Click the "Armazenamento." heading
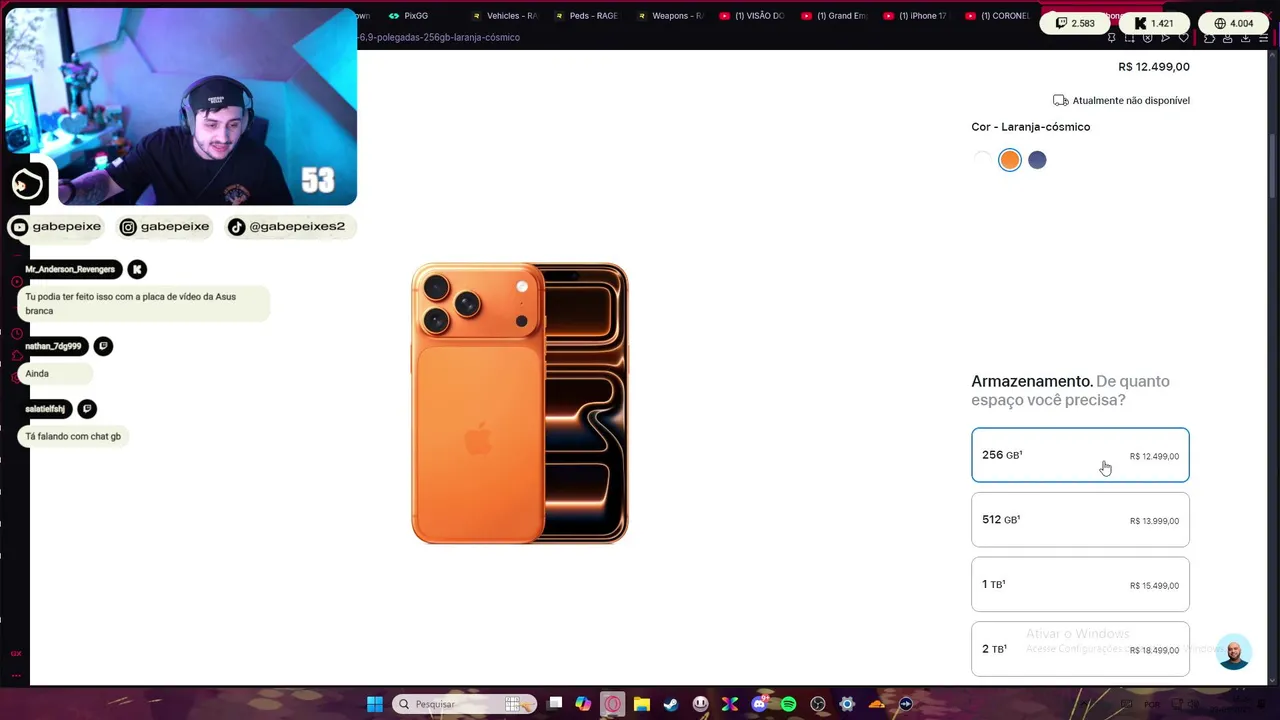 1032,381
